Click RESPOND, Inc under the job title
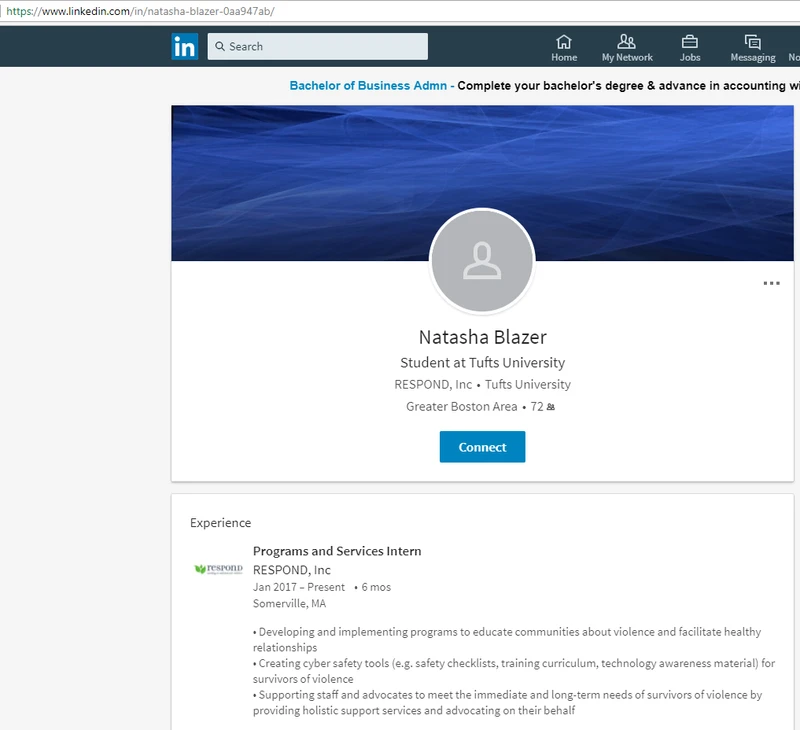The image size is (800, 730). (292, 570)
